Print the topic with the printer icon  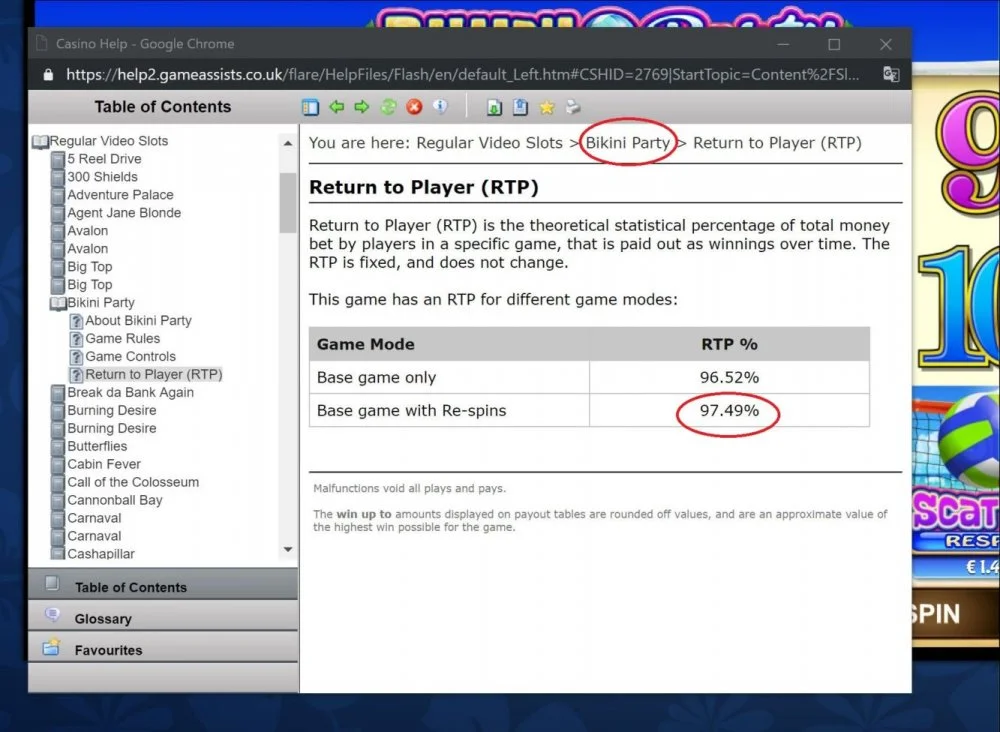click(x=573, y=107)
